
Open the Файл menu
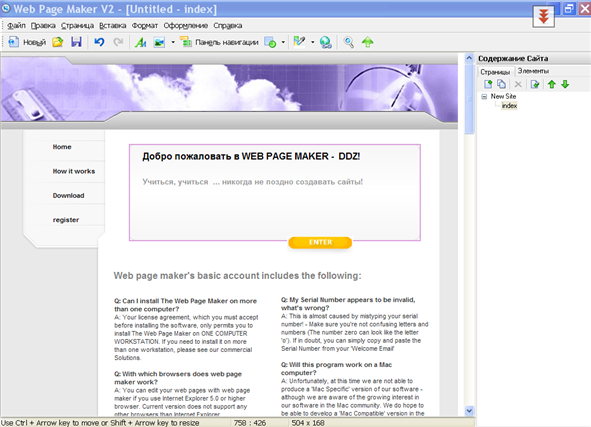click(x=16, y=26)
